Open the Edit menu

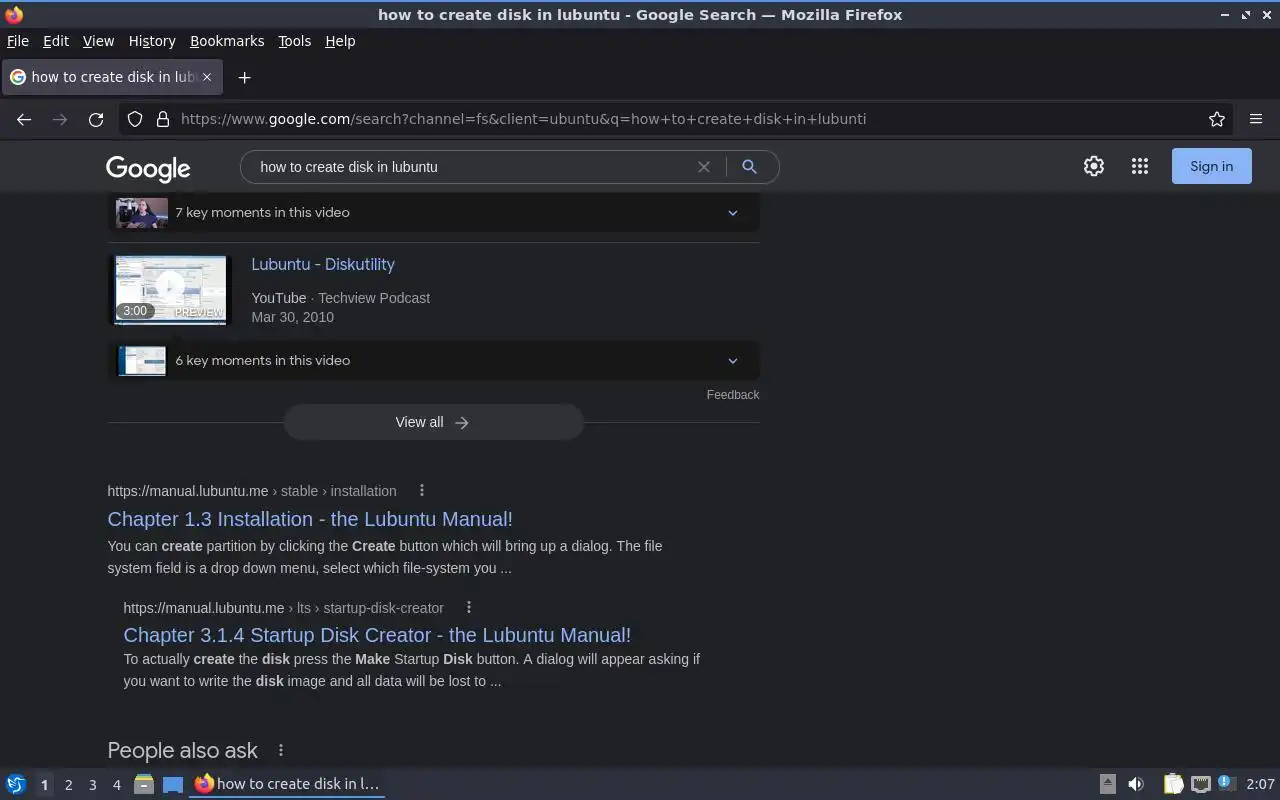click(56, 41)
